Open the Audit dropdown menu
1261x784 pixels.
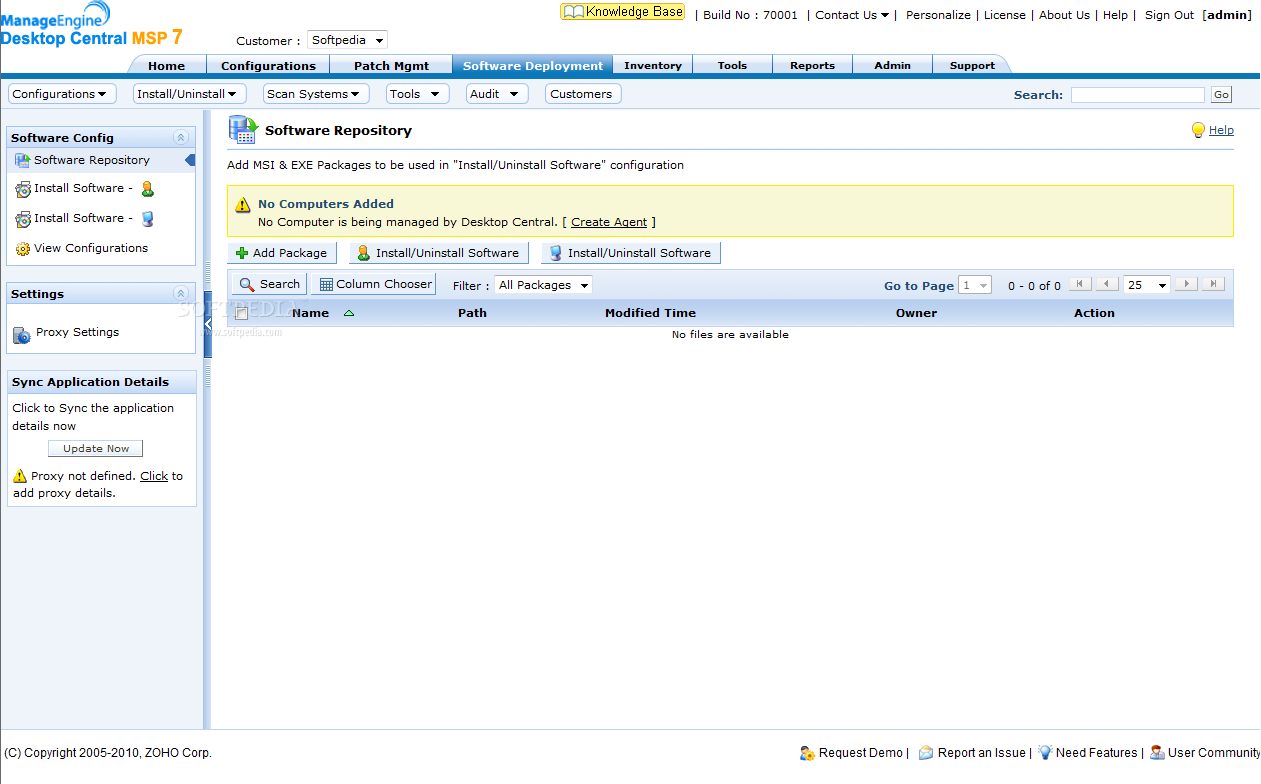pyautogui.click(x=497, y=94)
